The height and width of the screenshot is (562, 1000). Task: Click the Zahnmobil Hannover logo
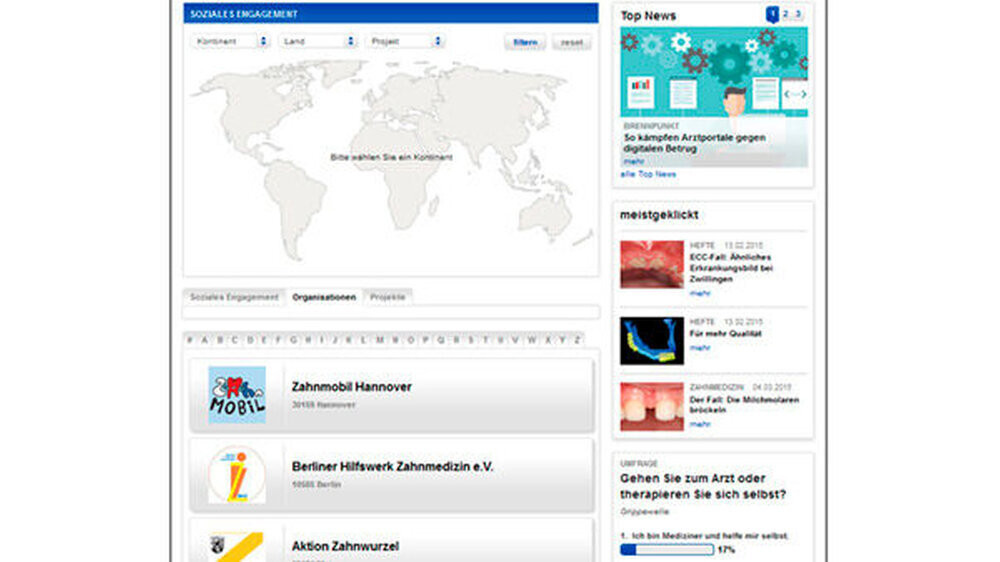pos(237,395)
